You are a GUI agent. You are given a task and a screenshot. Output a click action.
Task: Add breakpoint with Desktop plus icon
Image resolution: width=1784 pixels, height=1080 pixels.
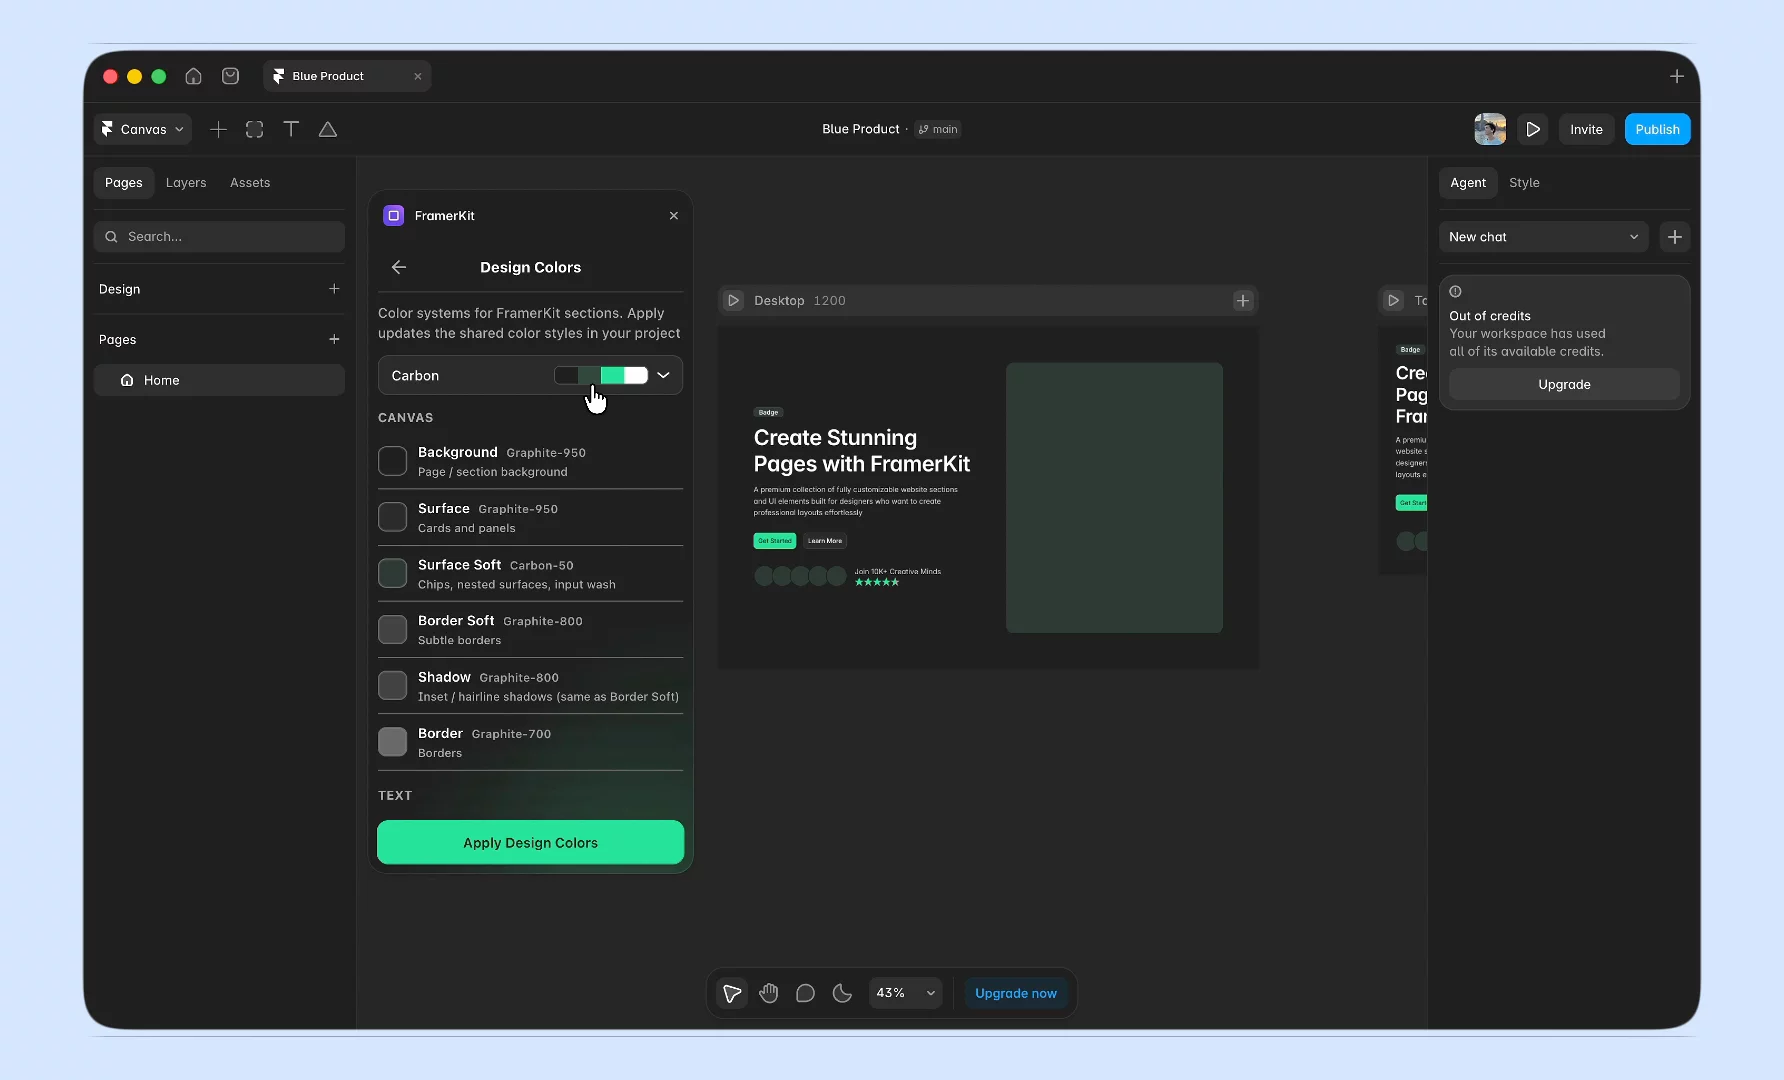[1243, 301]
